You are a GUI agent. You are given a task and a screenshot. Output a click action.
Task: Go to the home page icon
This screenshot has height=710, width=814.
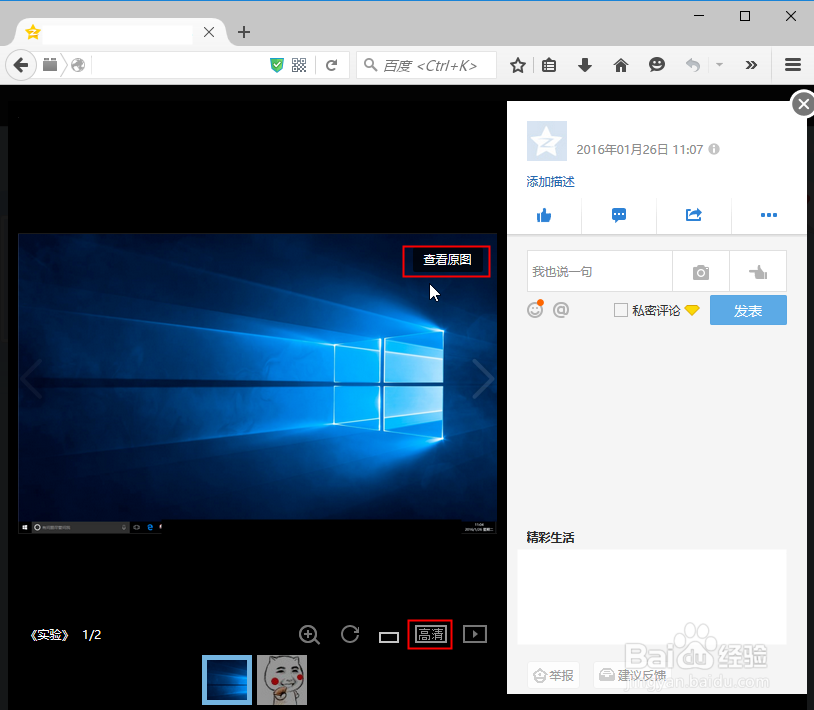pyautogui.click(x=621, y=65)
